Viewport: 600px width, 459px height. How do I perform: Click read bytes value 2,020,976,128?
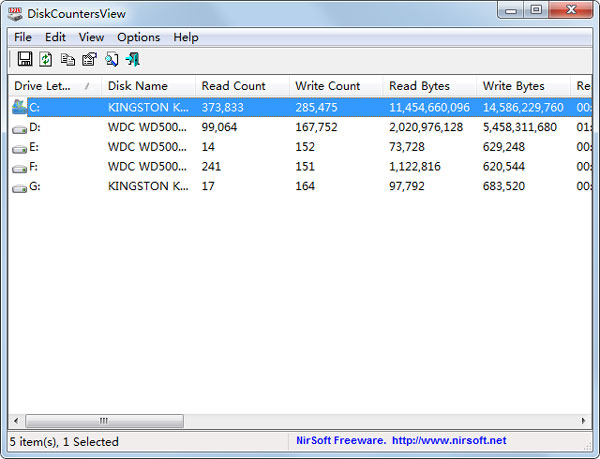pos(426,127)
